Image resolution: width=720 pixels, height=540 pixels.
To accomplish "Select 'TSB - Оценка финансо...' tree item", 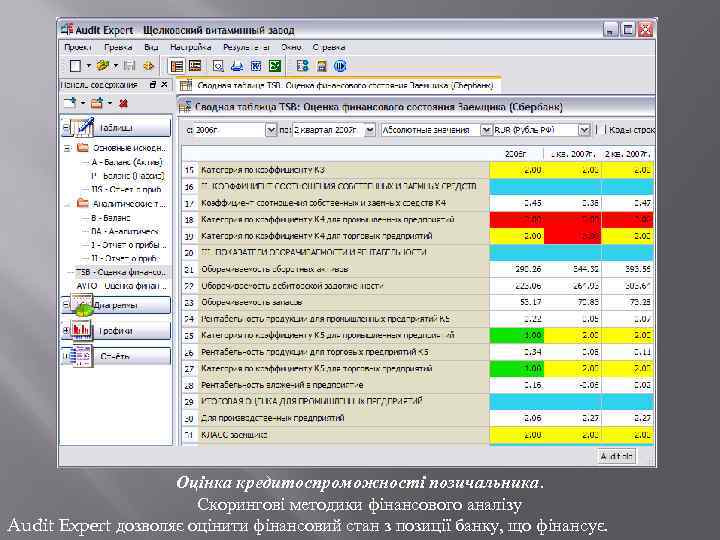I will tap(120, 272).
